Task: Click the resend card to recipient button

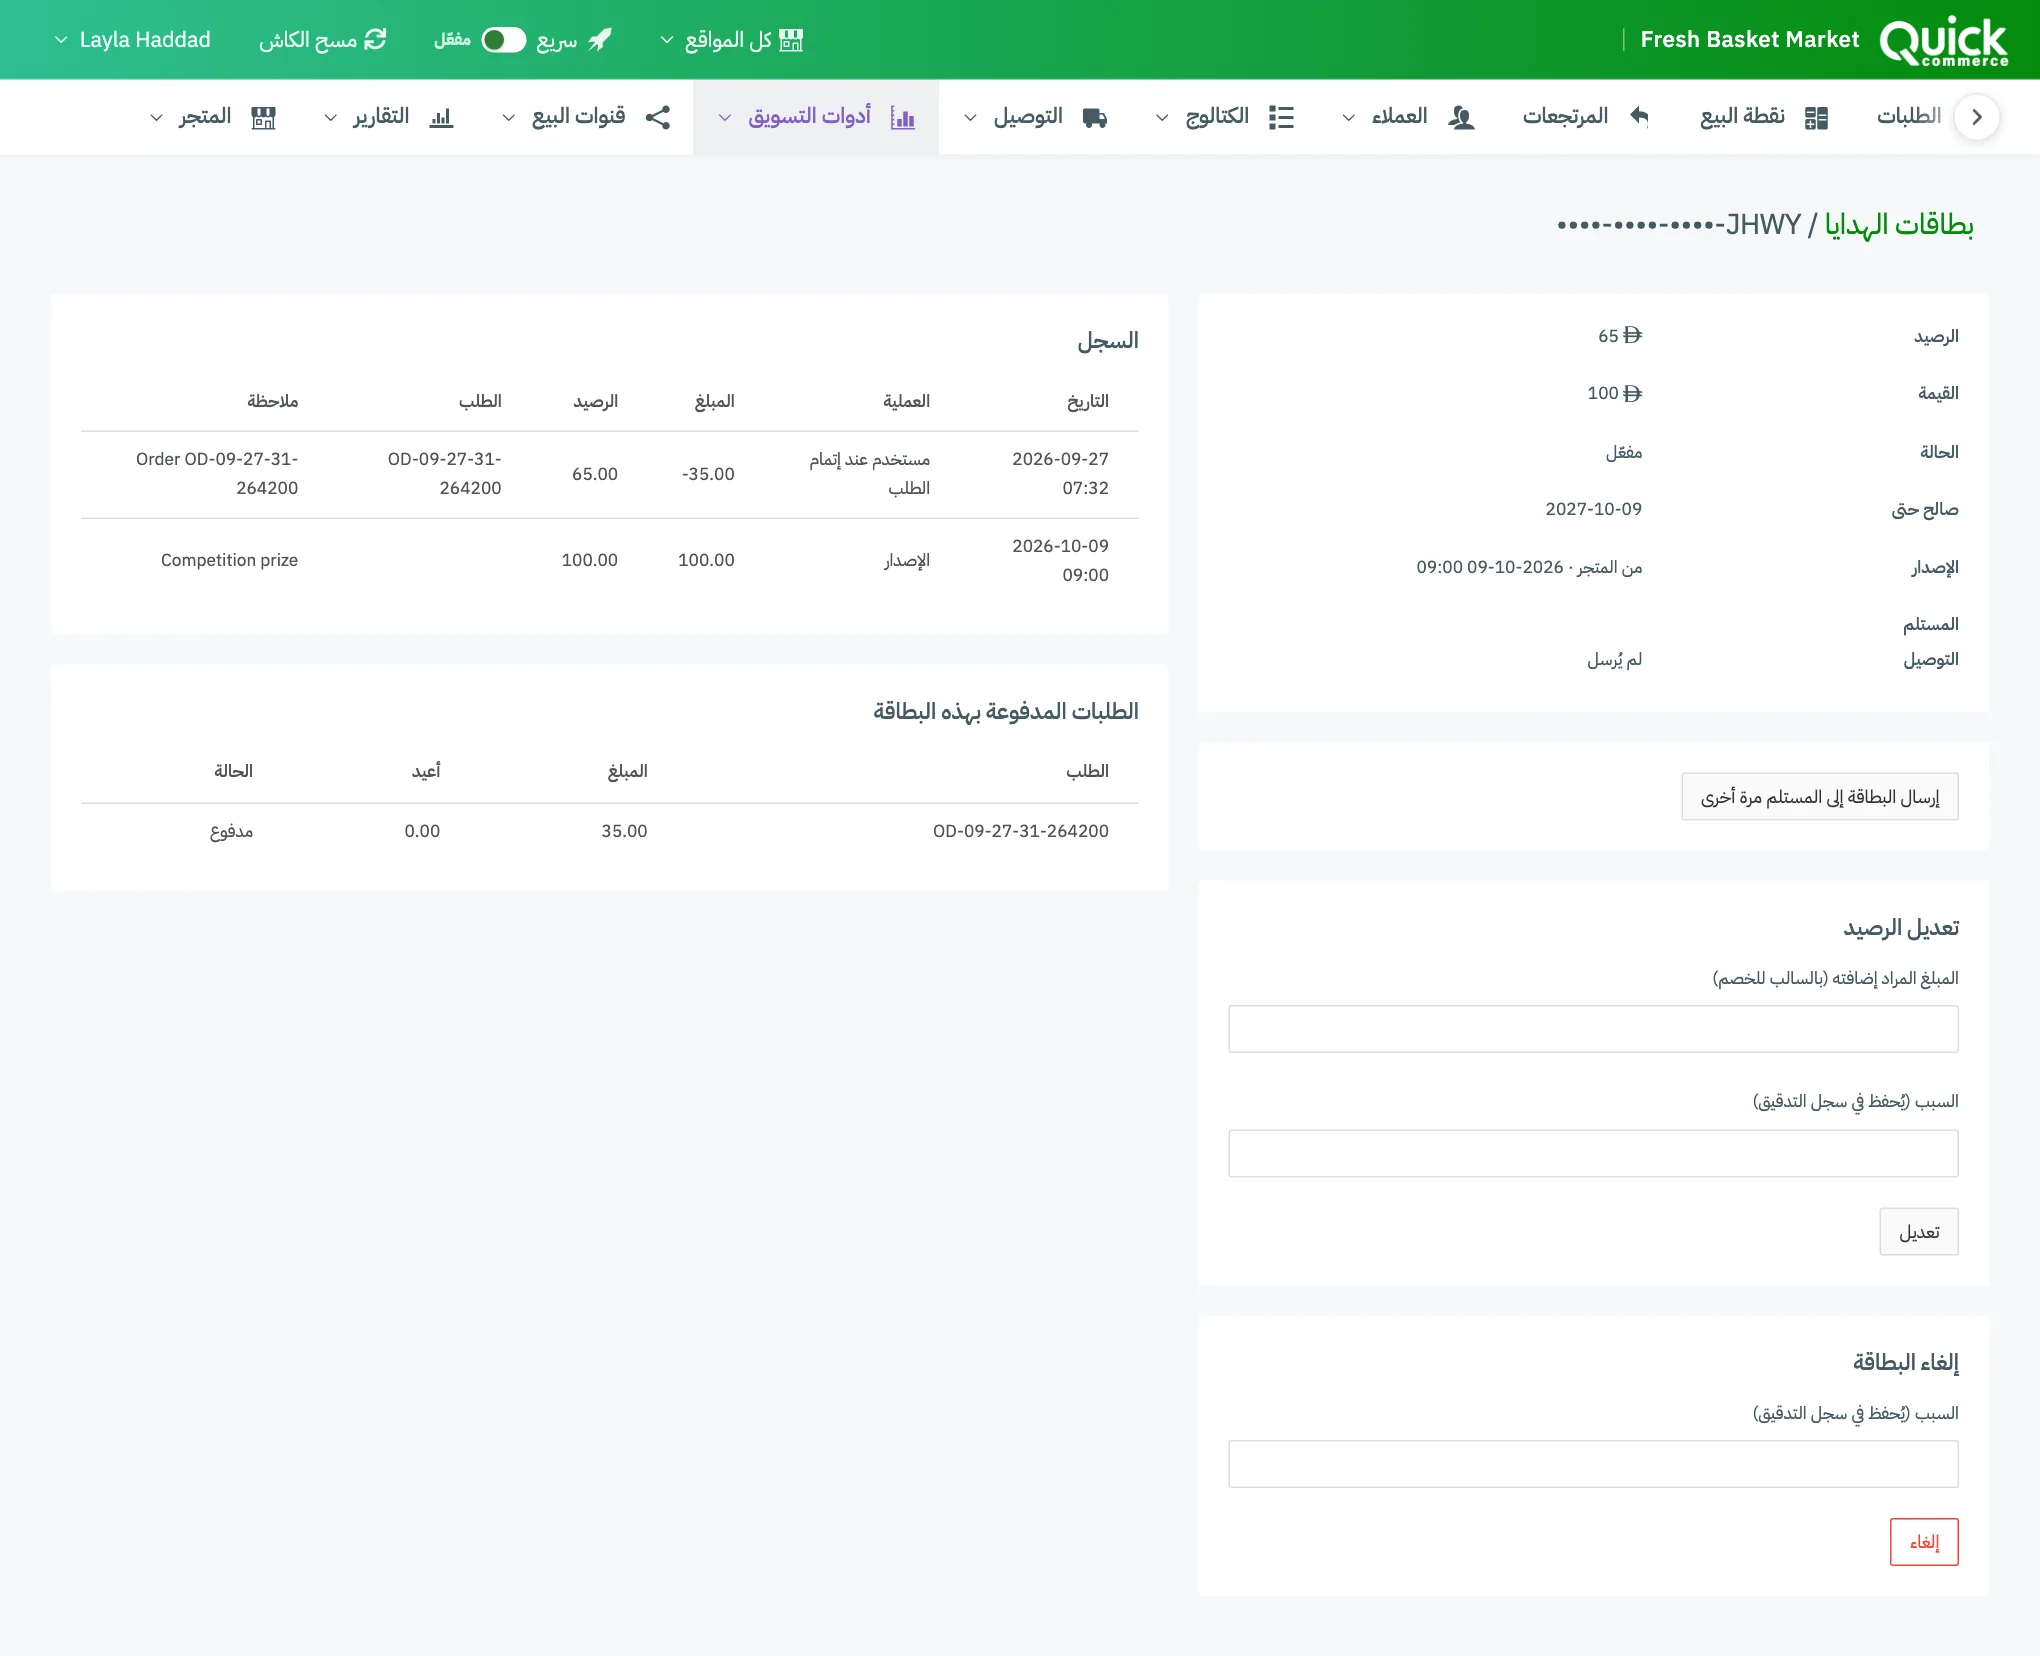Action: tap(1819, 797)
